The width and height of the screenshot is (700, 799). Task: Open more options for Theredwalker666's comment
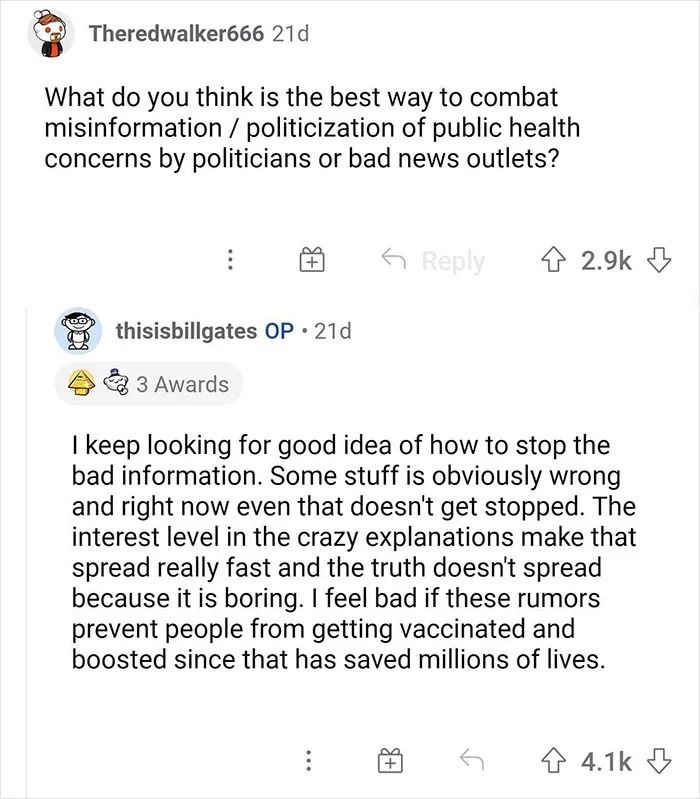[x=230, y=262]
